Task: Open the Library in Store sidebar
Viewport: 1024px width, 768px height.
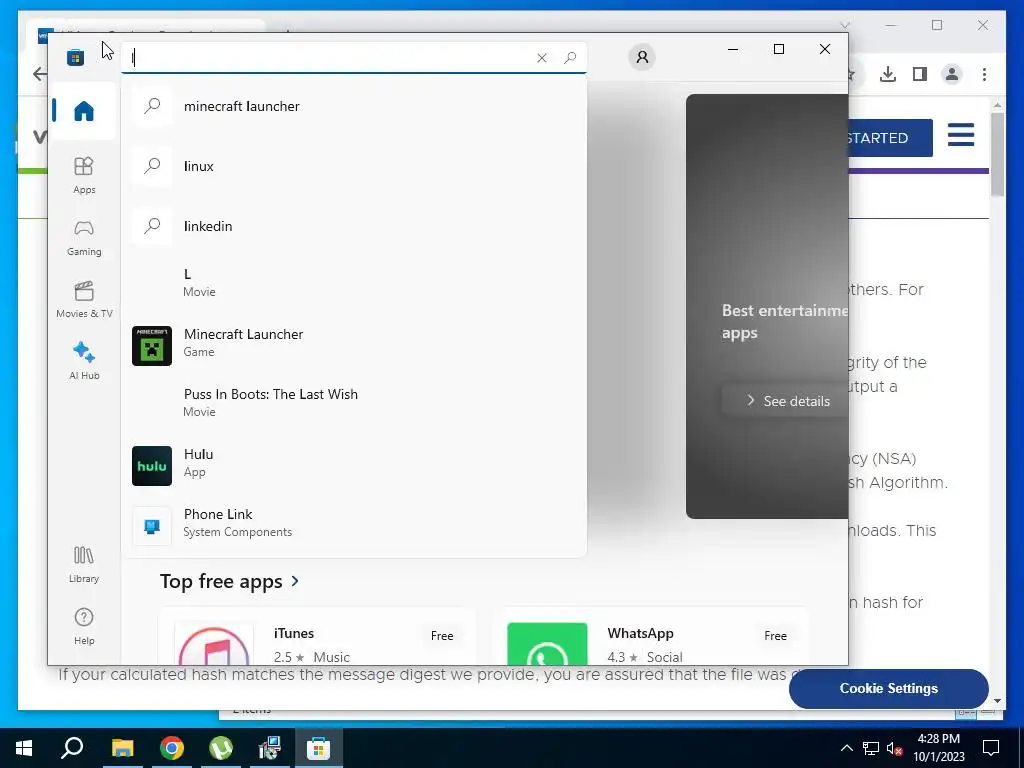Action: pos(84,564)
